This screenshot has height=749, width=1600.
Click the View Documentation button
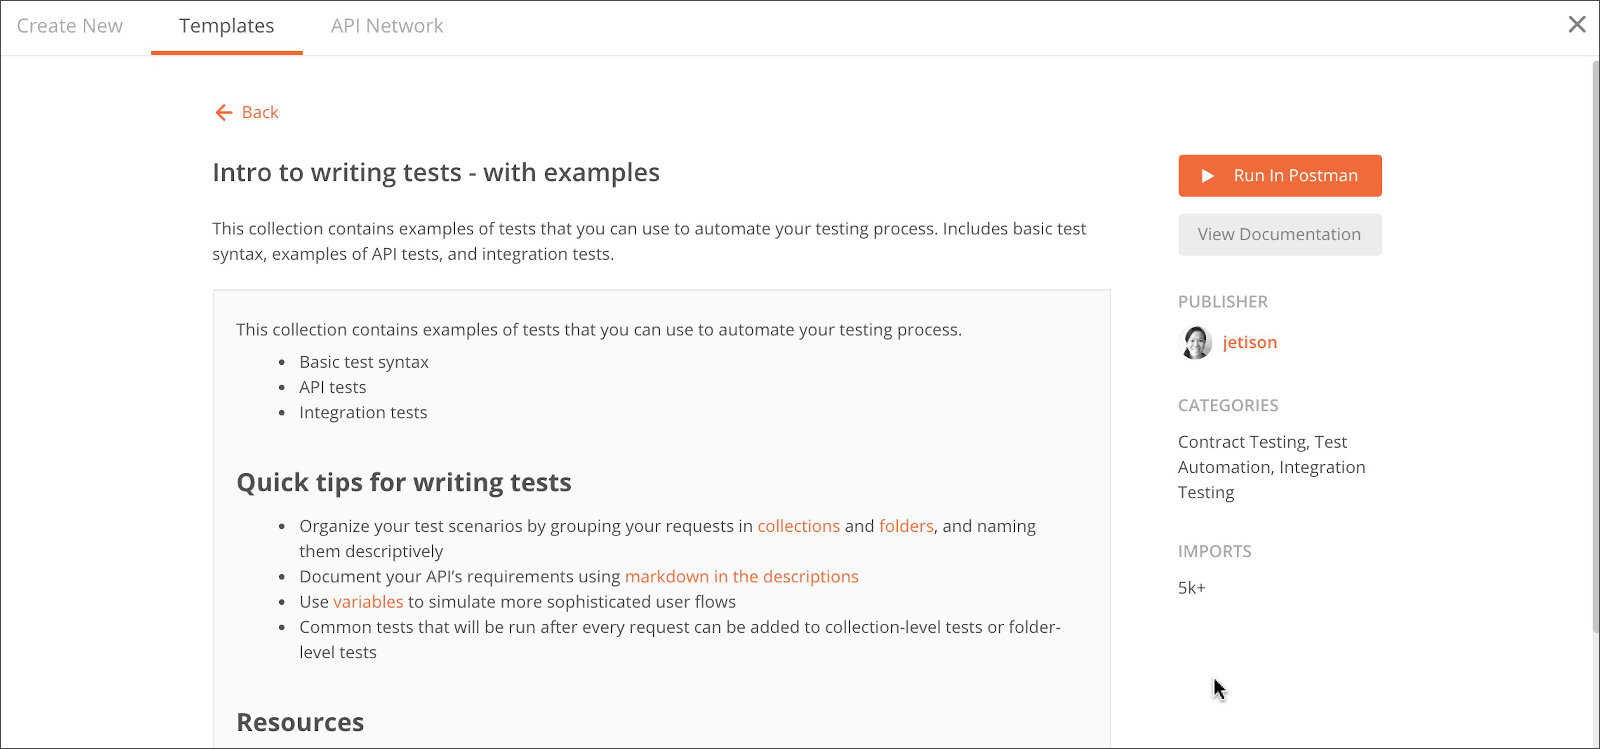tap(1280, 234)
